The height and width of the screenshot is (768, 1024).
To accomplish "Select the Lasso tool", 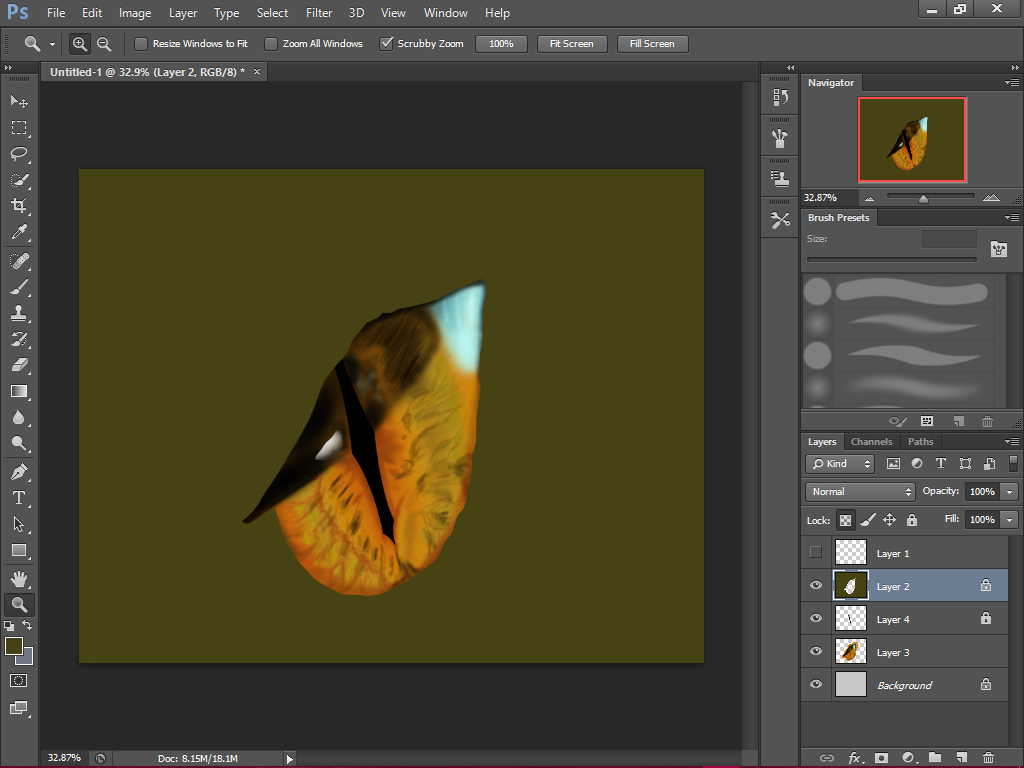I will (x=20, y=154).
